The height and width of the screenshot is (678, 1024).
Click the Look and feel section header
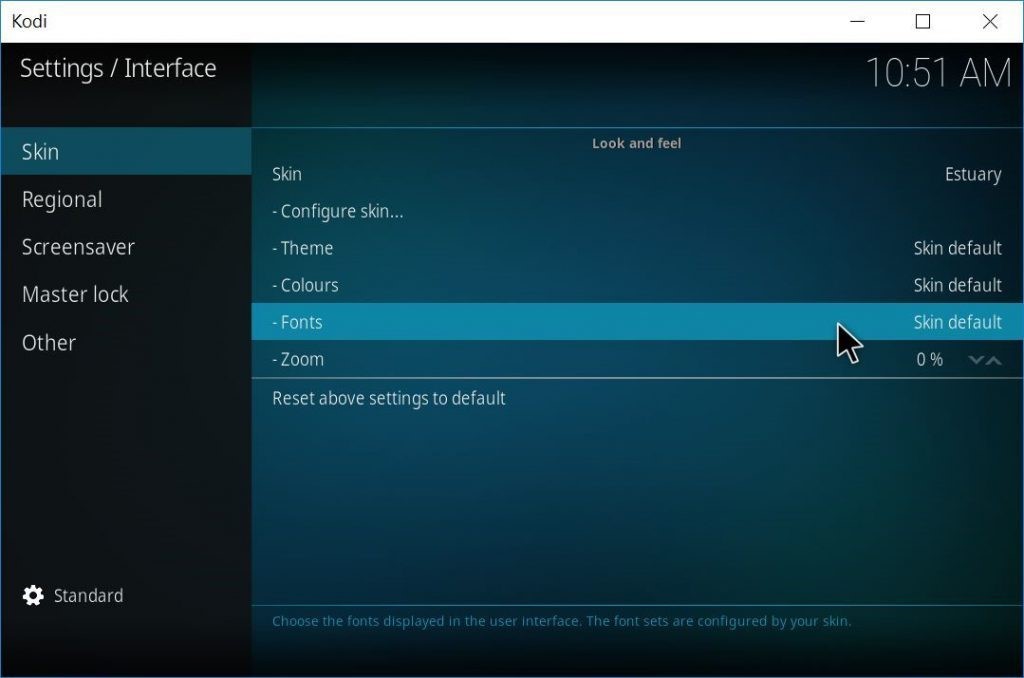pos(637,143)
